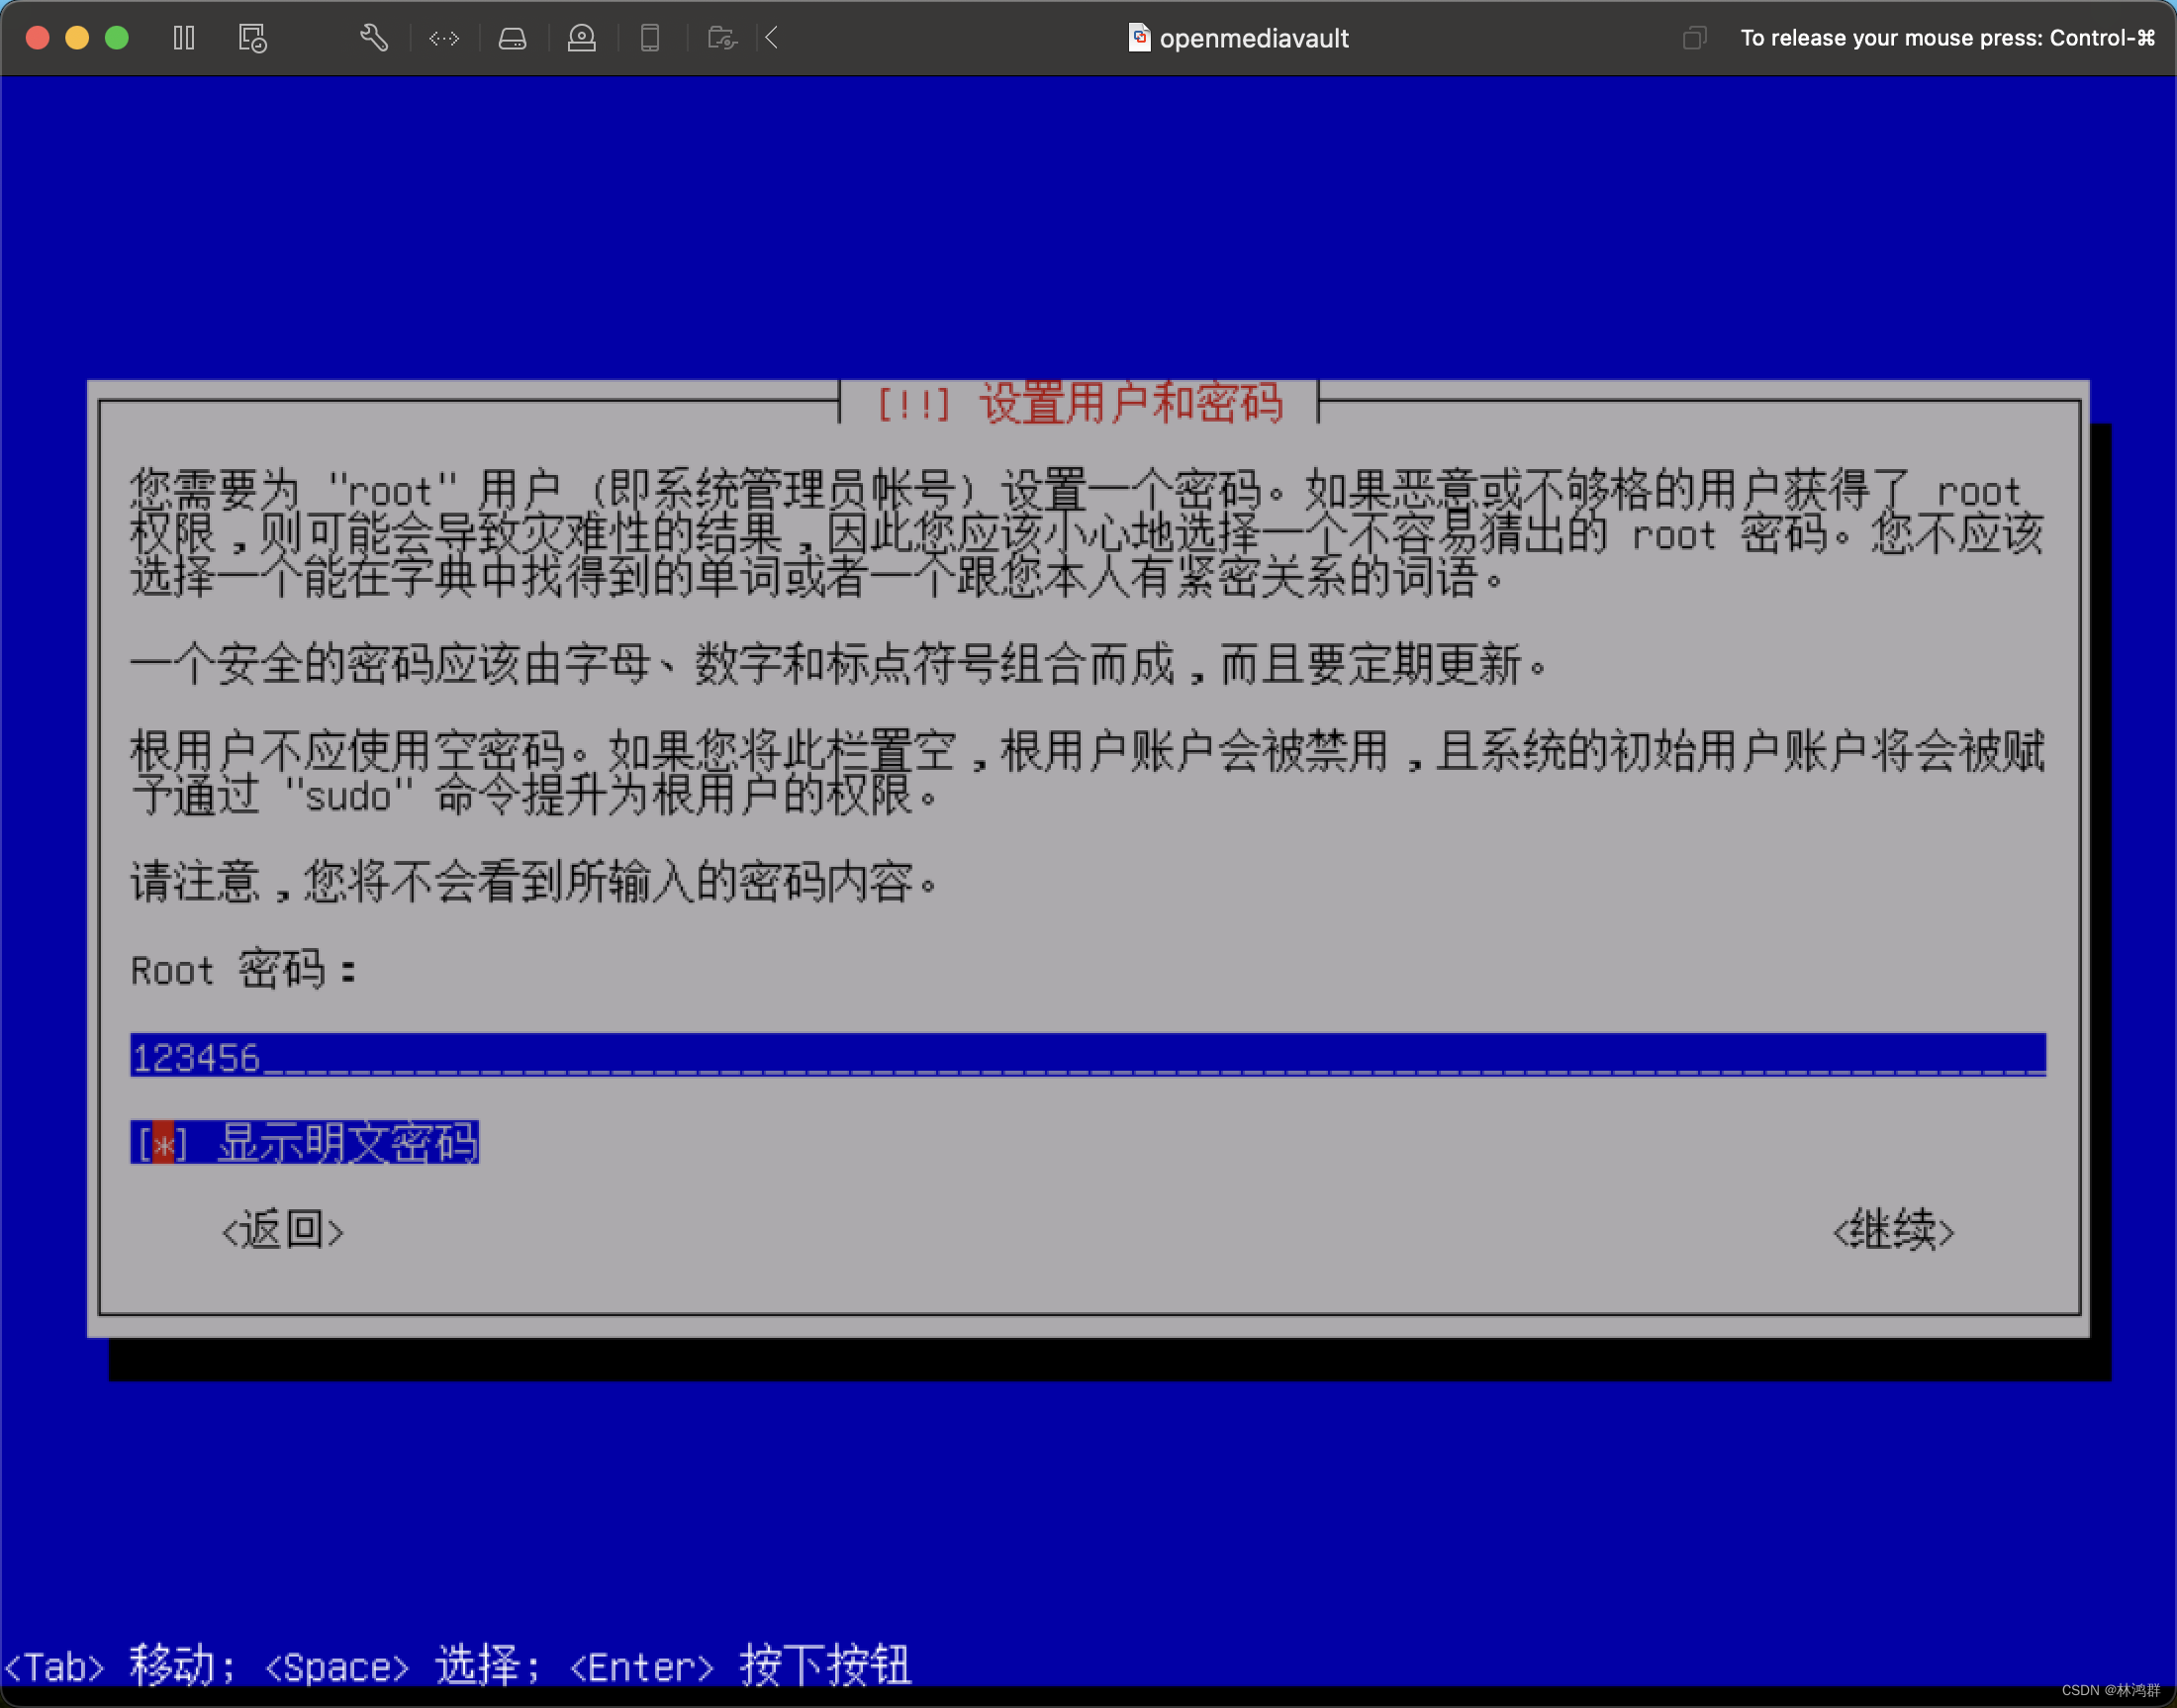The image size is (2177, 1708).
Task: Click the green fullscreen window button
Action: [117, 38]
